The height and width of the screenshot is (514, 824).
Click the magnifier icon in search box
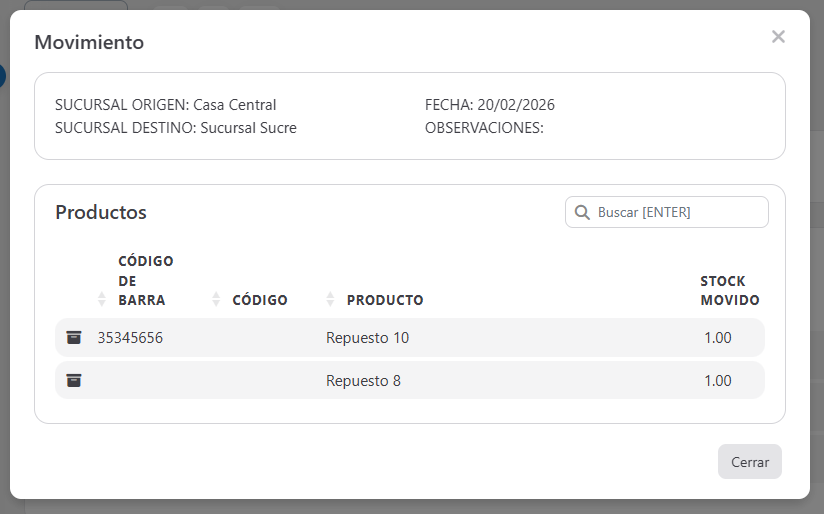point(581,212)
